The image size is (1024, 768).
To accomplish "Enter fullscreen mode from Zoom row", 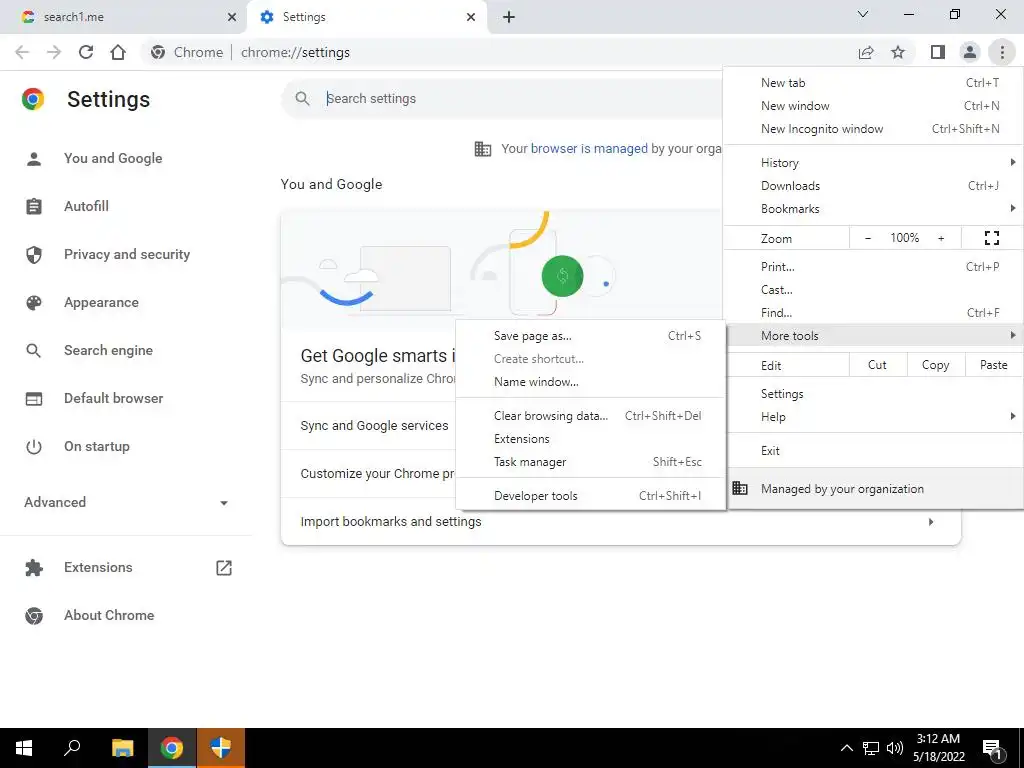I will click(991, 238).
